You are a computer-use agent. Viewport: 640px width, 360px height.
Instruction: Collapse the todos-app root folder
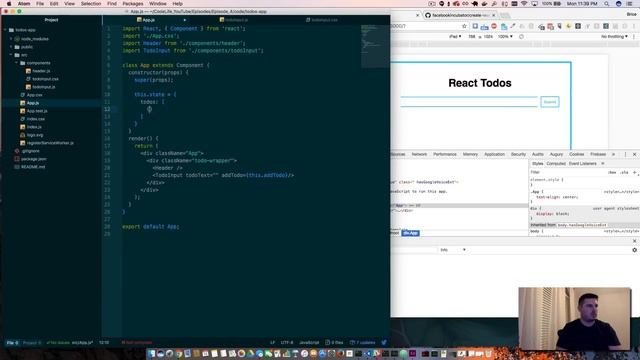[x=25, y=30]
